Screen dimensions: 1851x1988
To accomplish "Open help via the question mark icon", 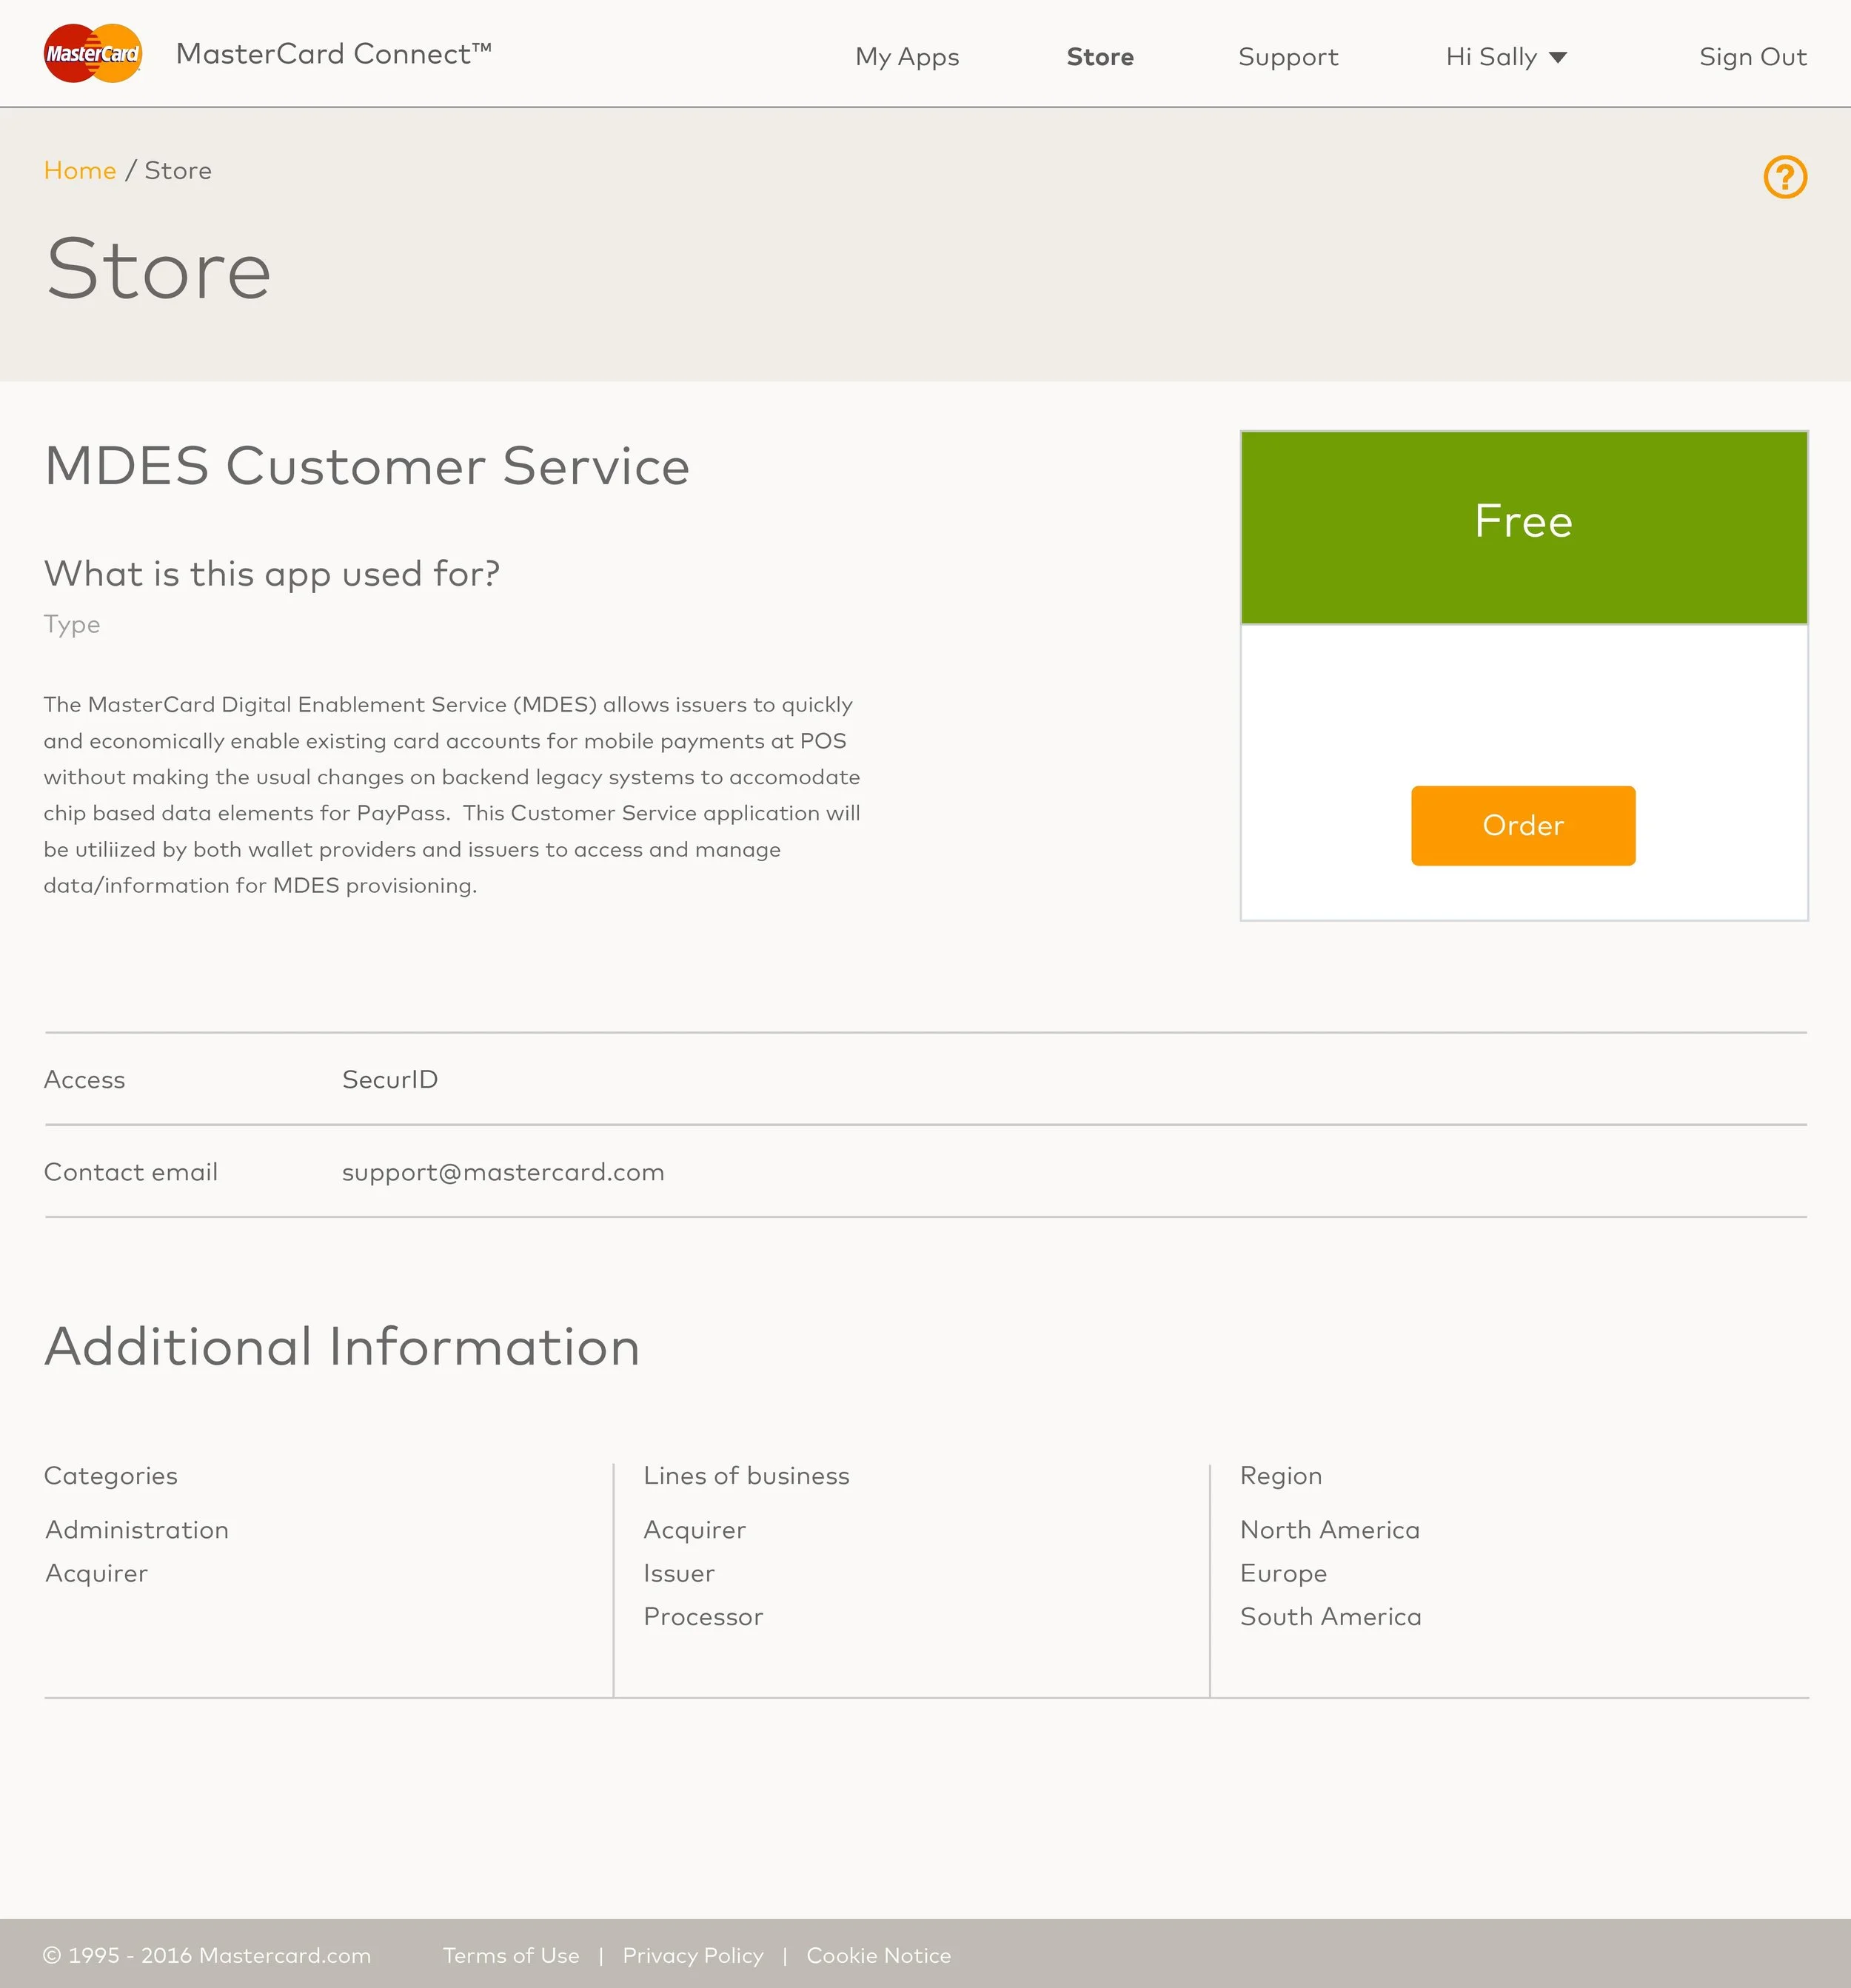I will [1785, 178].
